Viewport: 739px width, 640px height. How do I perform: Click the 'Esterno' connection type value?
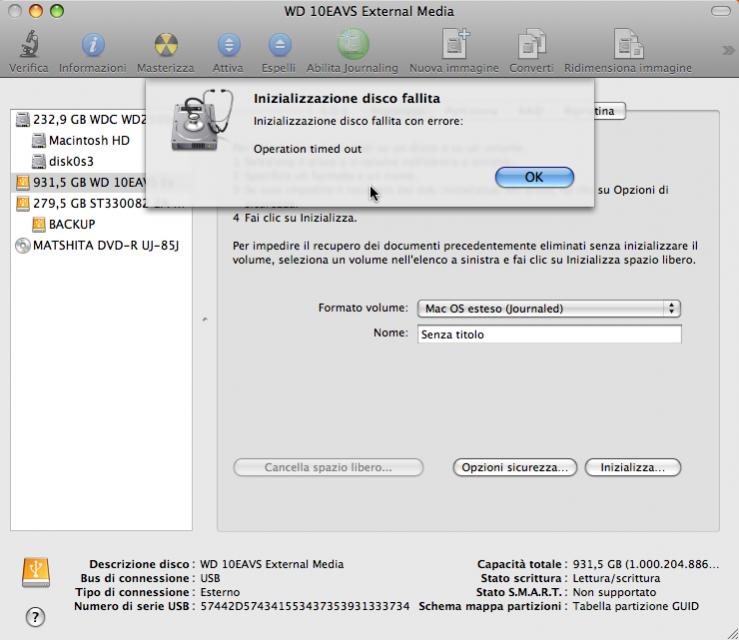220,592
